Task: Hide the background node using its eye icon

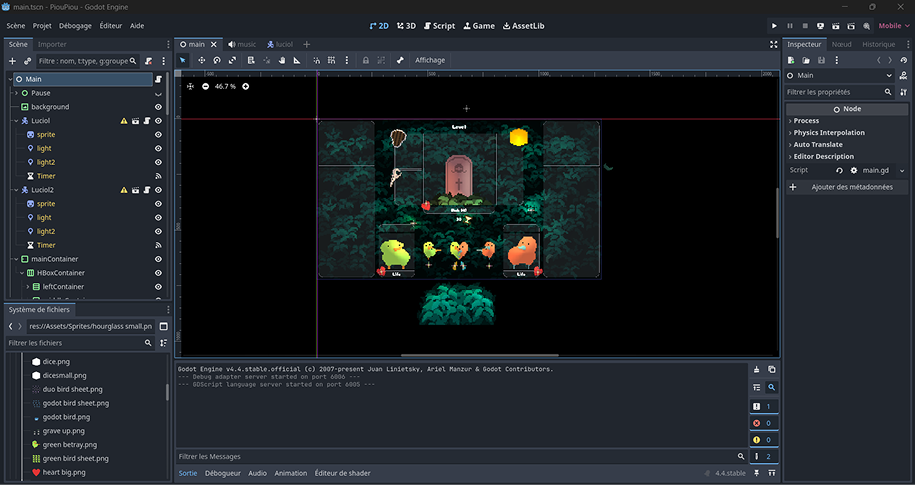Action: click(x=158, y=107)
